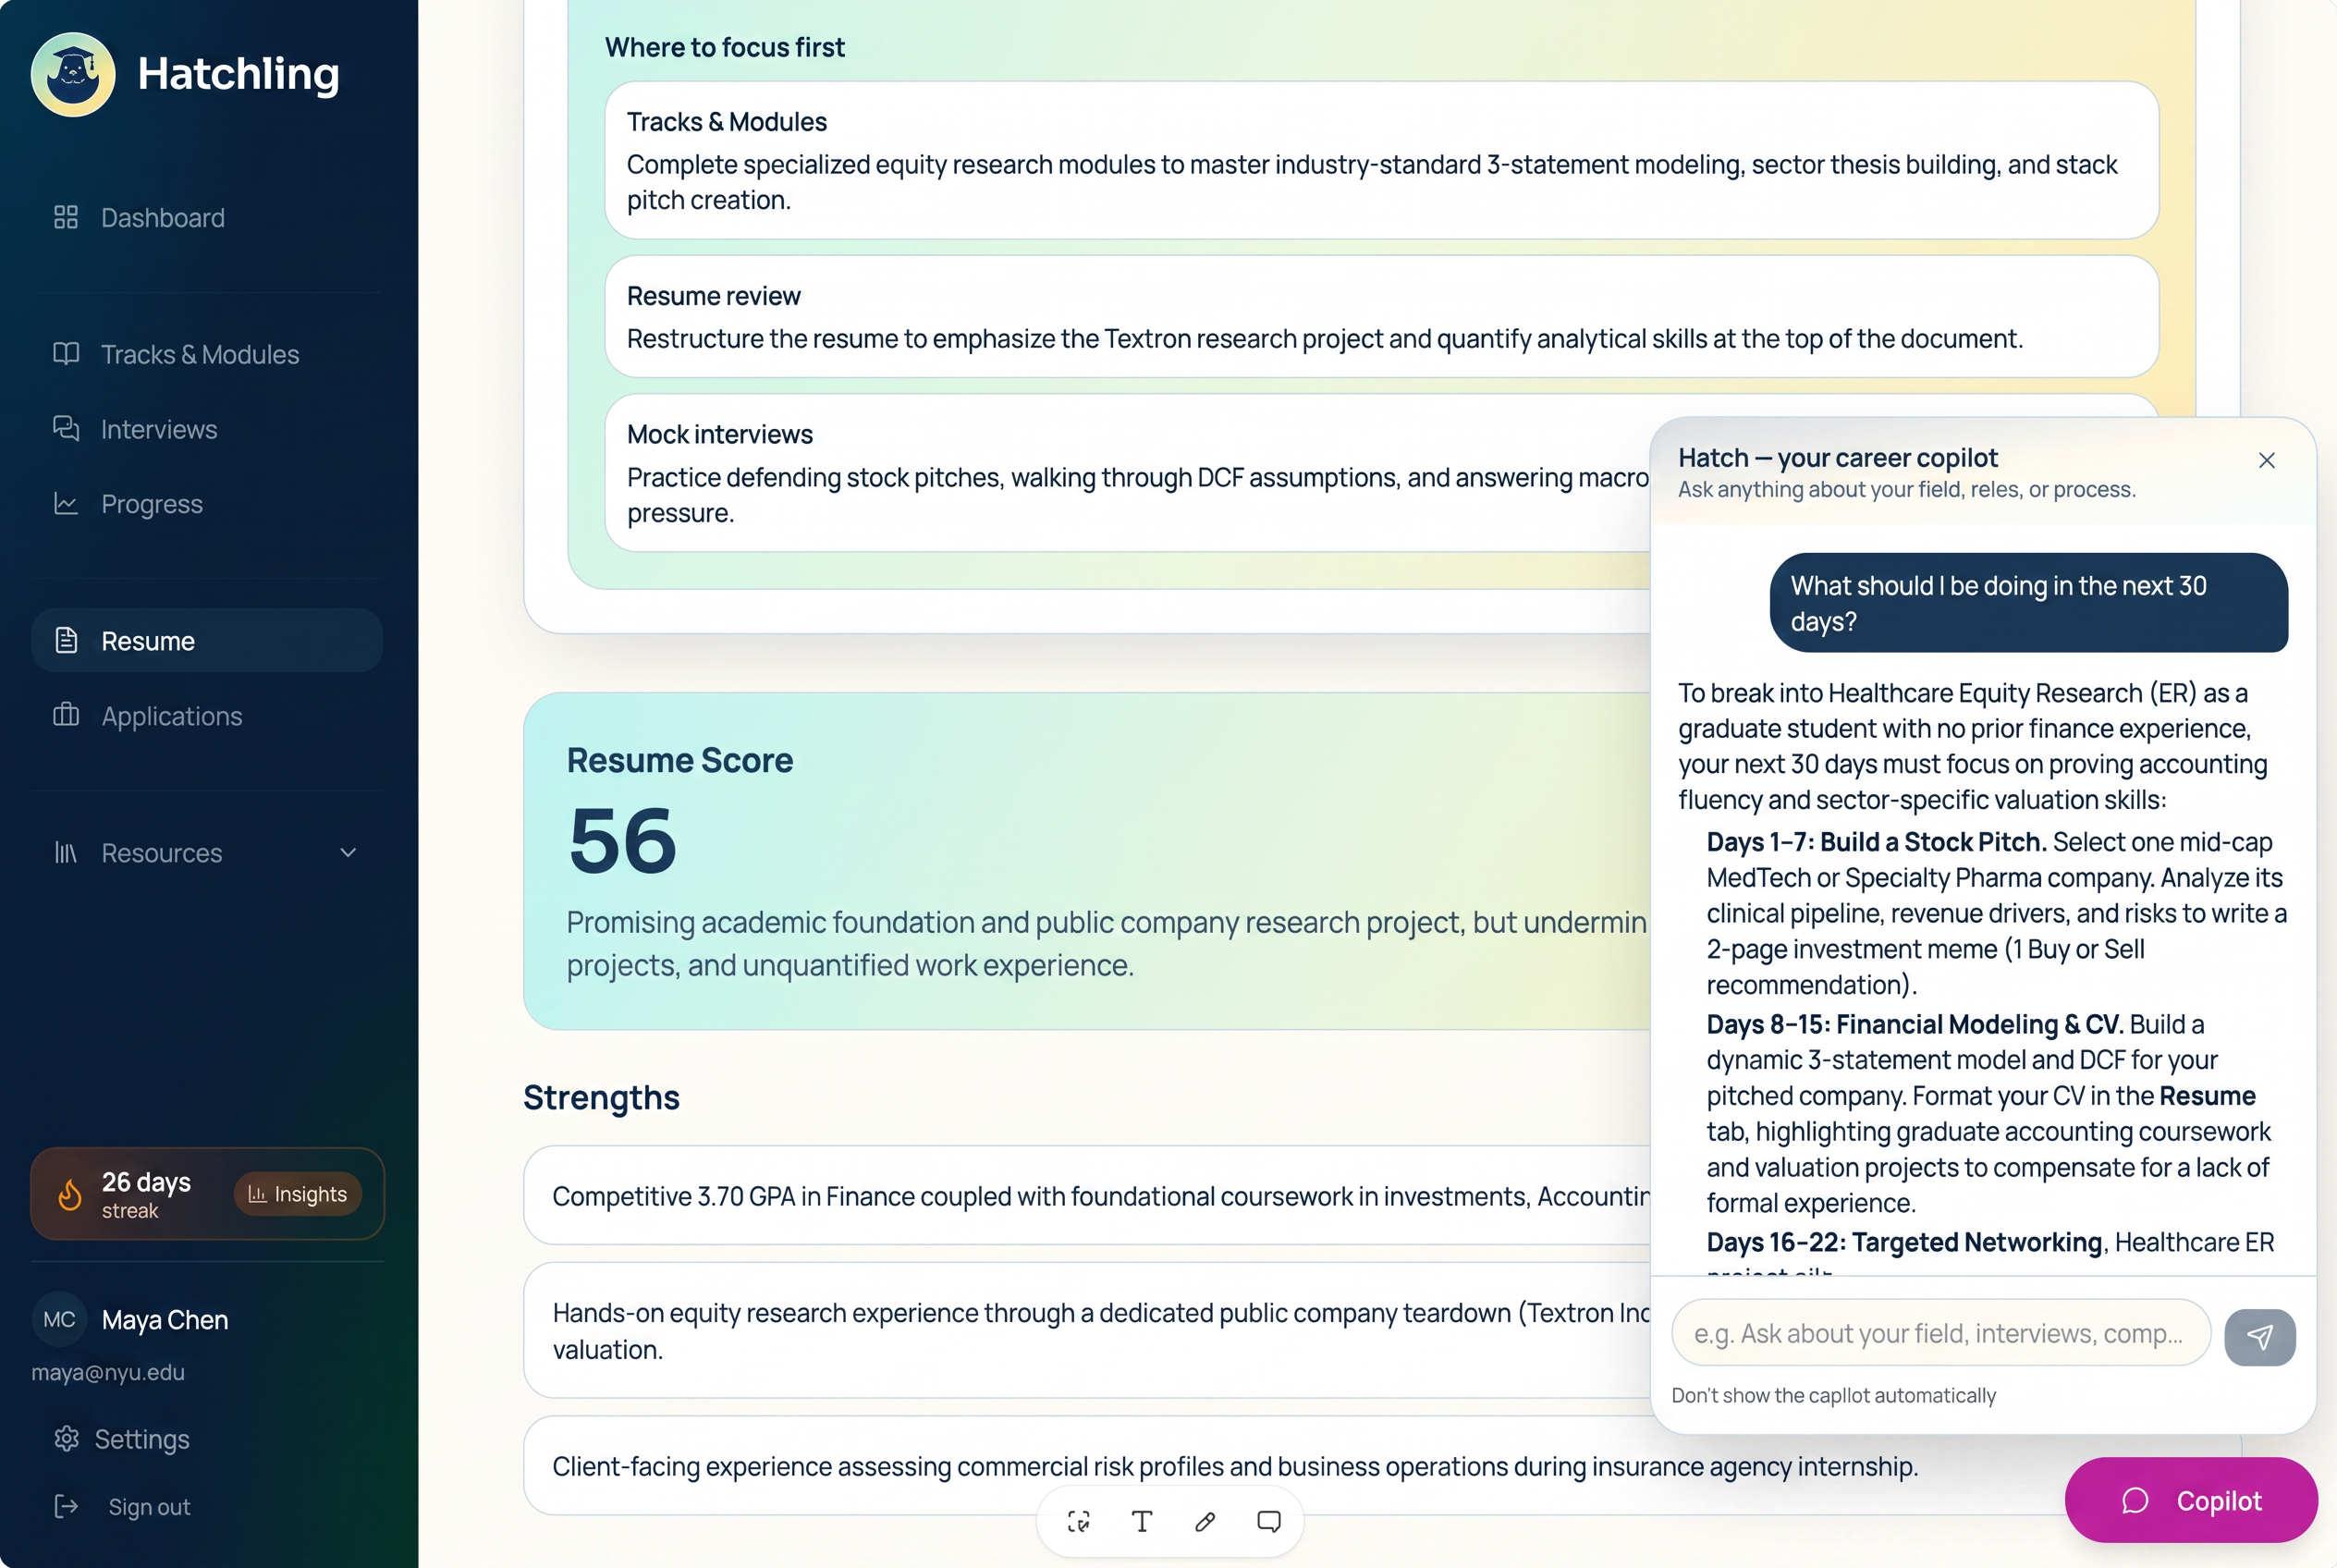
Task: Select the comment annotation tool
Action: pos(1269,1522)
